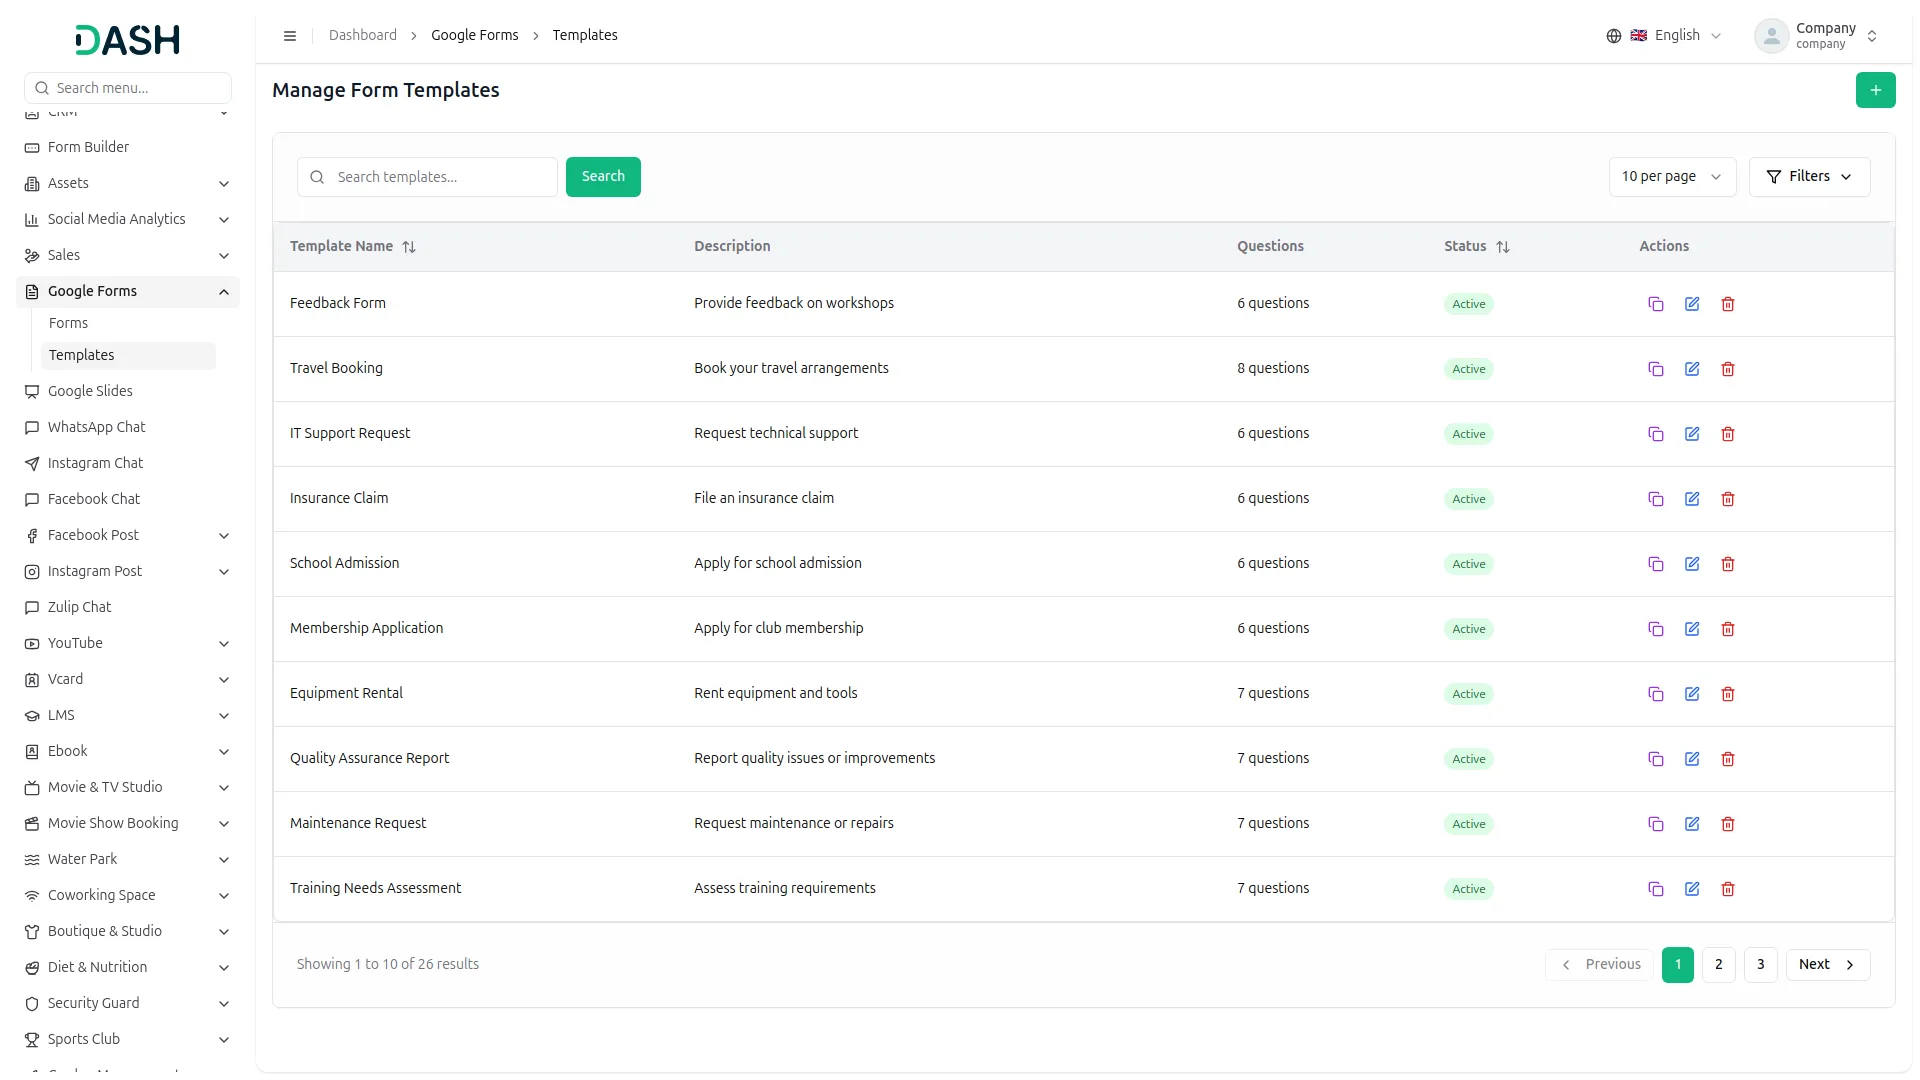This screenshot has height=1080, width=1920.
Task: Click the DASH logo
Action: (128, 40)
